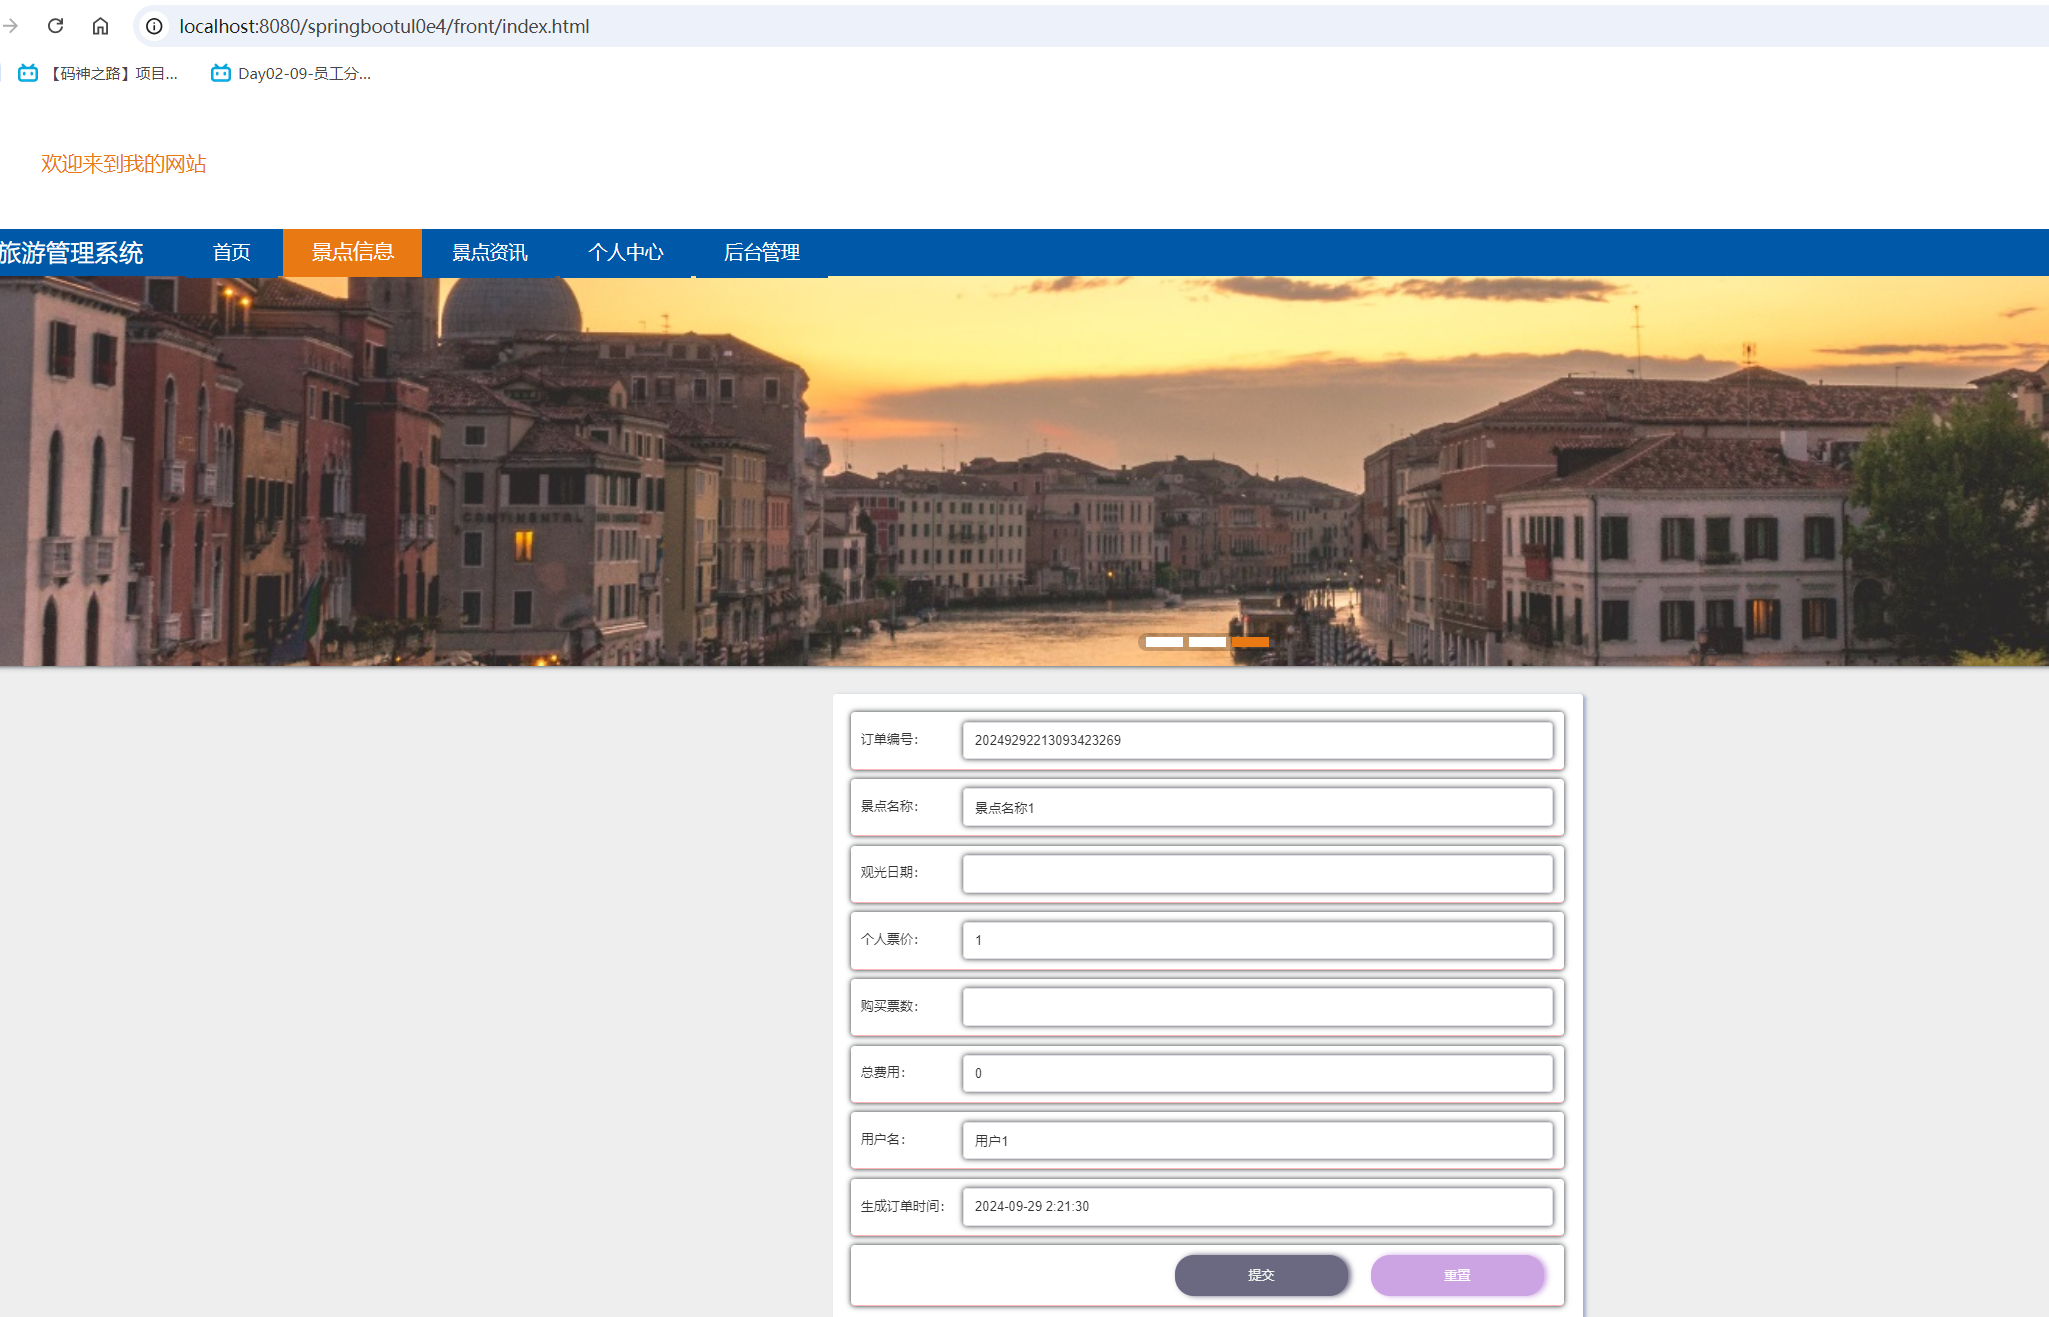Screen dimensions: 2049x1317
Task: Select the first carousel indicator bar
Action: pyautogui.click(x=1164, y=642)
